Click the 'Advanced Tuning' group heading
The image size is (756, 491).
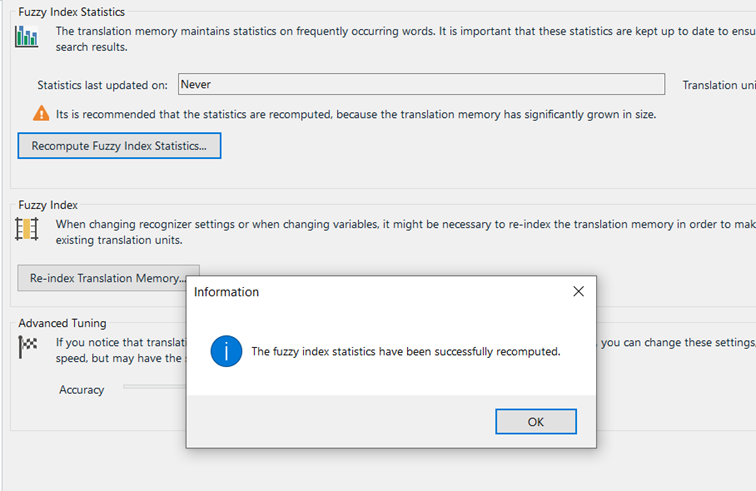(x=62, y=323)
